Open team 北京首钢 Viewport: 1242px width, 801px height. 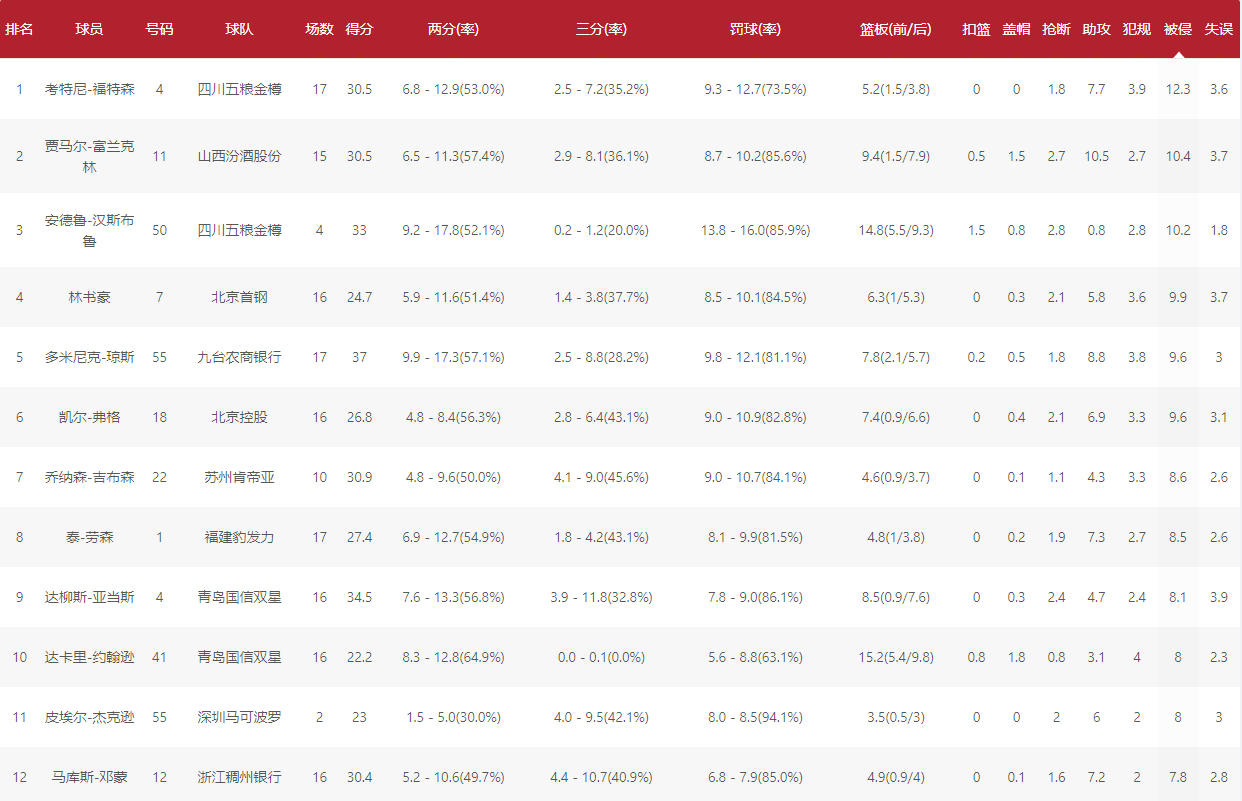239,297
